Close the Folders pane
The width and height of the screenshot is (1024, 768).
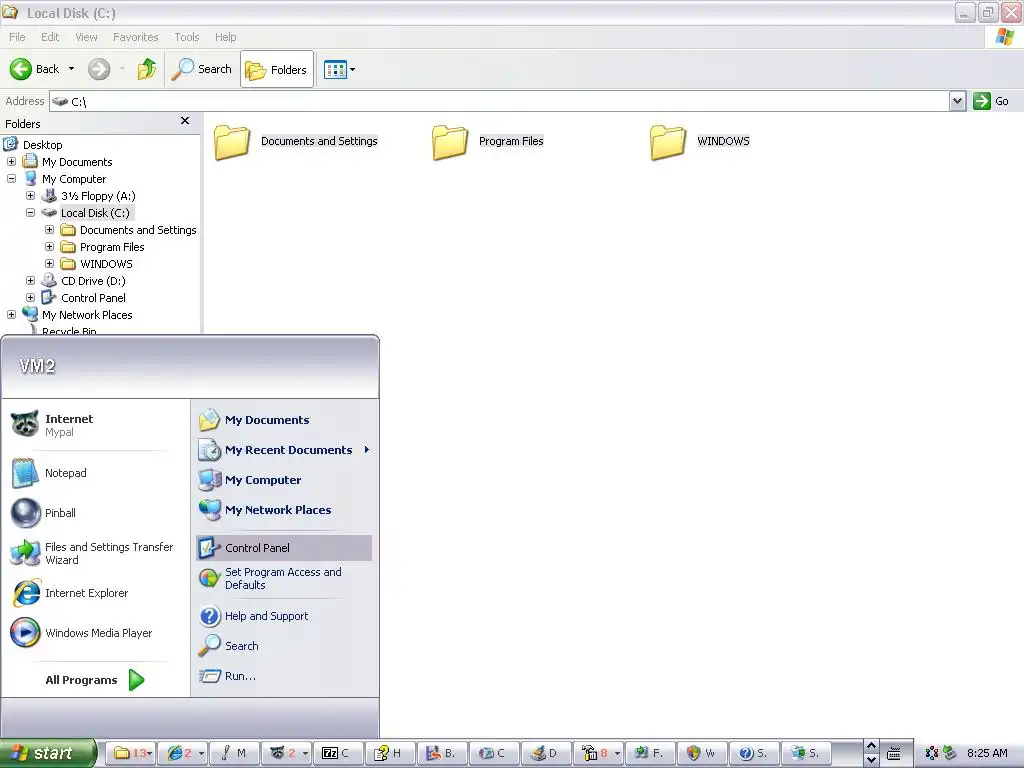(185, 121)
